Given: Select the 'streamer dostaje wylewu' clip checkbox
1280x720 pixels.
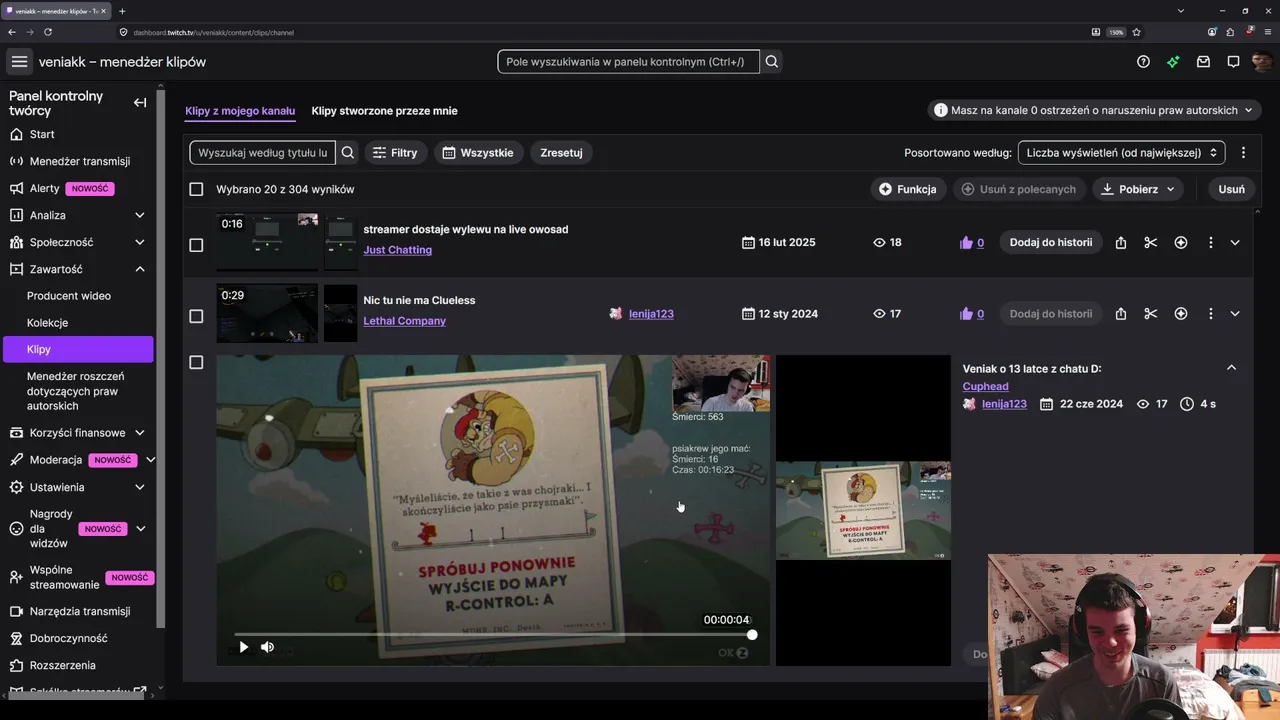Looking at the screenshot, I should tap(196, 245).
